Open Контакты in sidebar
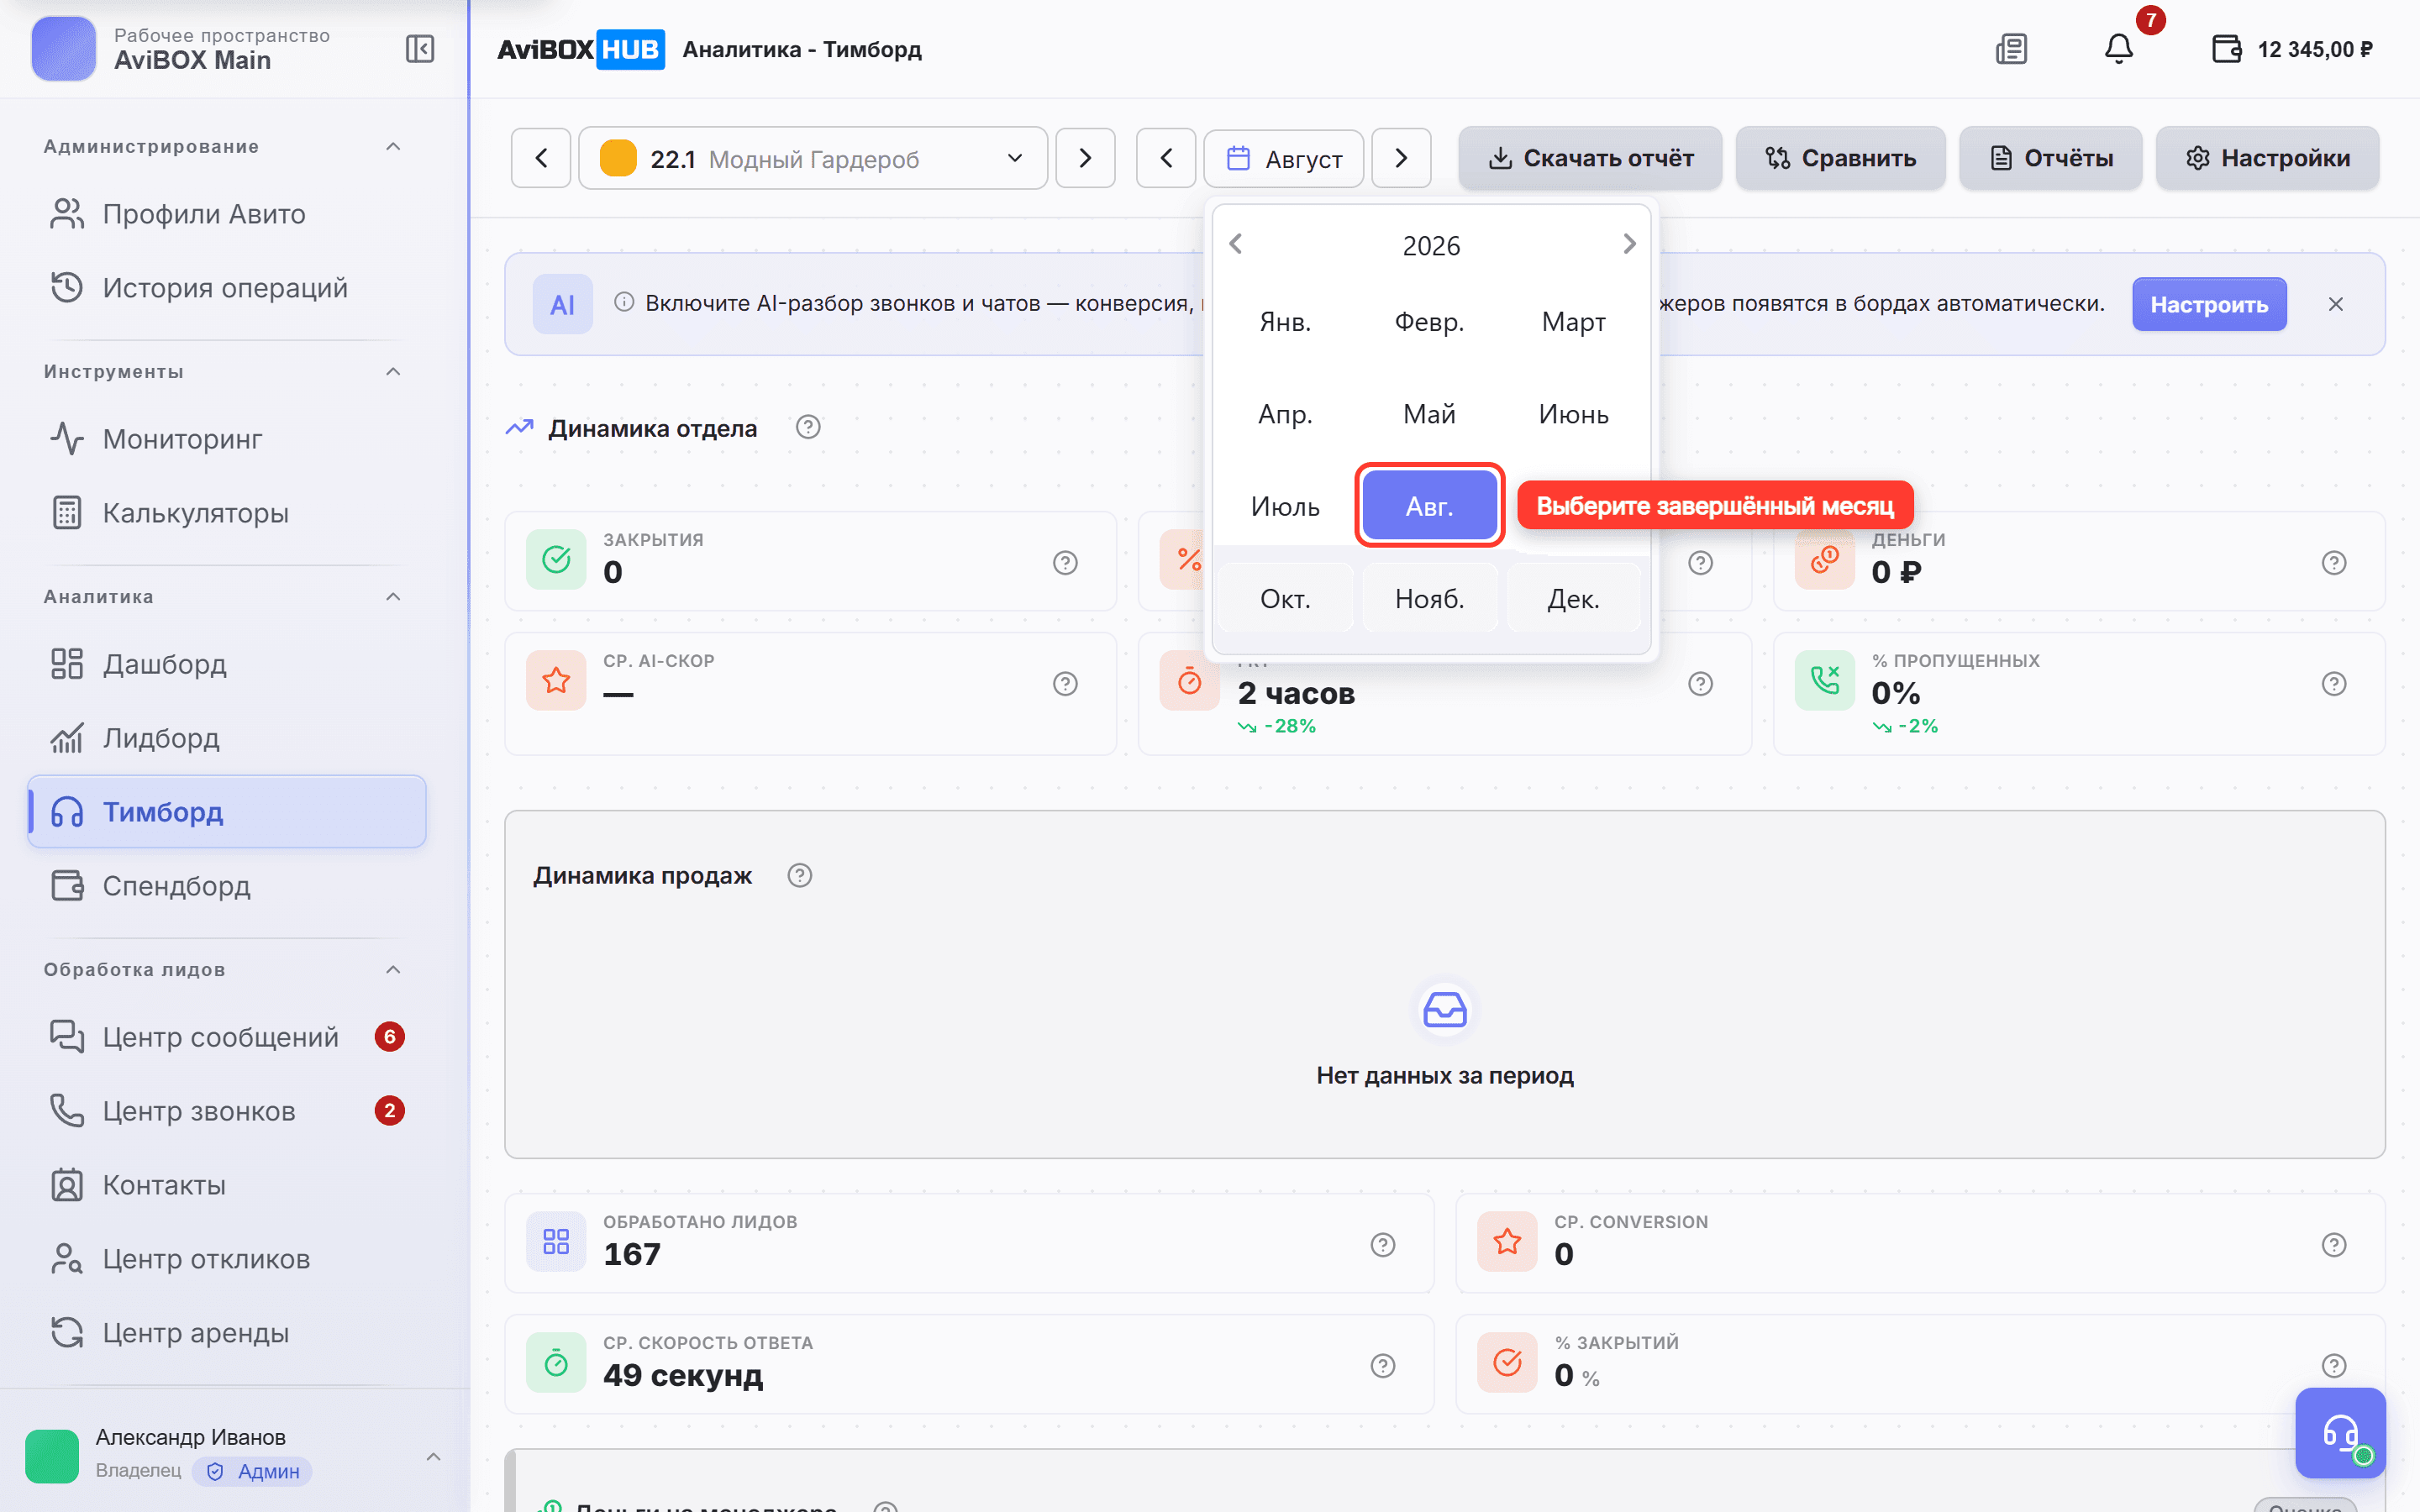 pos(227,1185)
